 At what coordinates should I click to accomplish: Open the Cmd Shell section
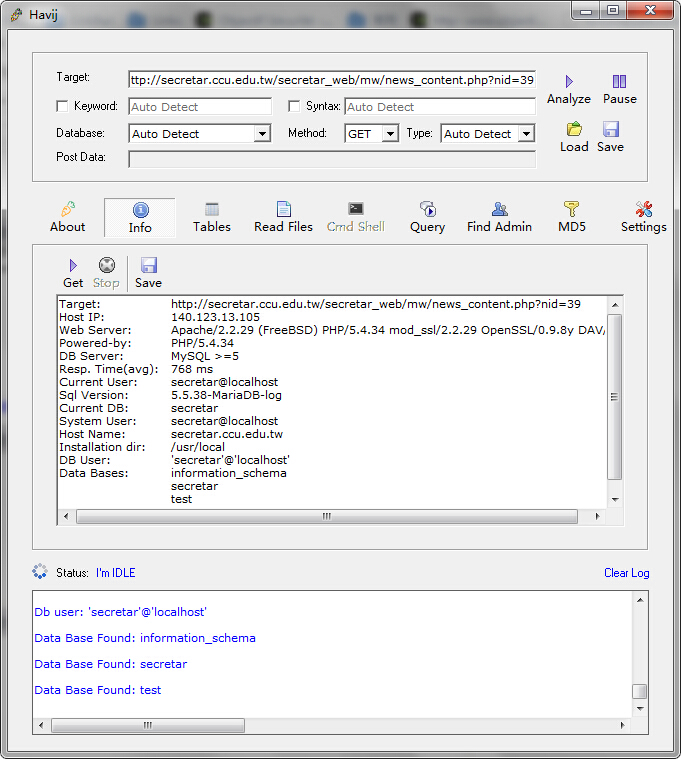point(355,217)
